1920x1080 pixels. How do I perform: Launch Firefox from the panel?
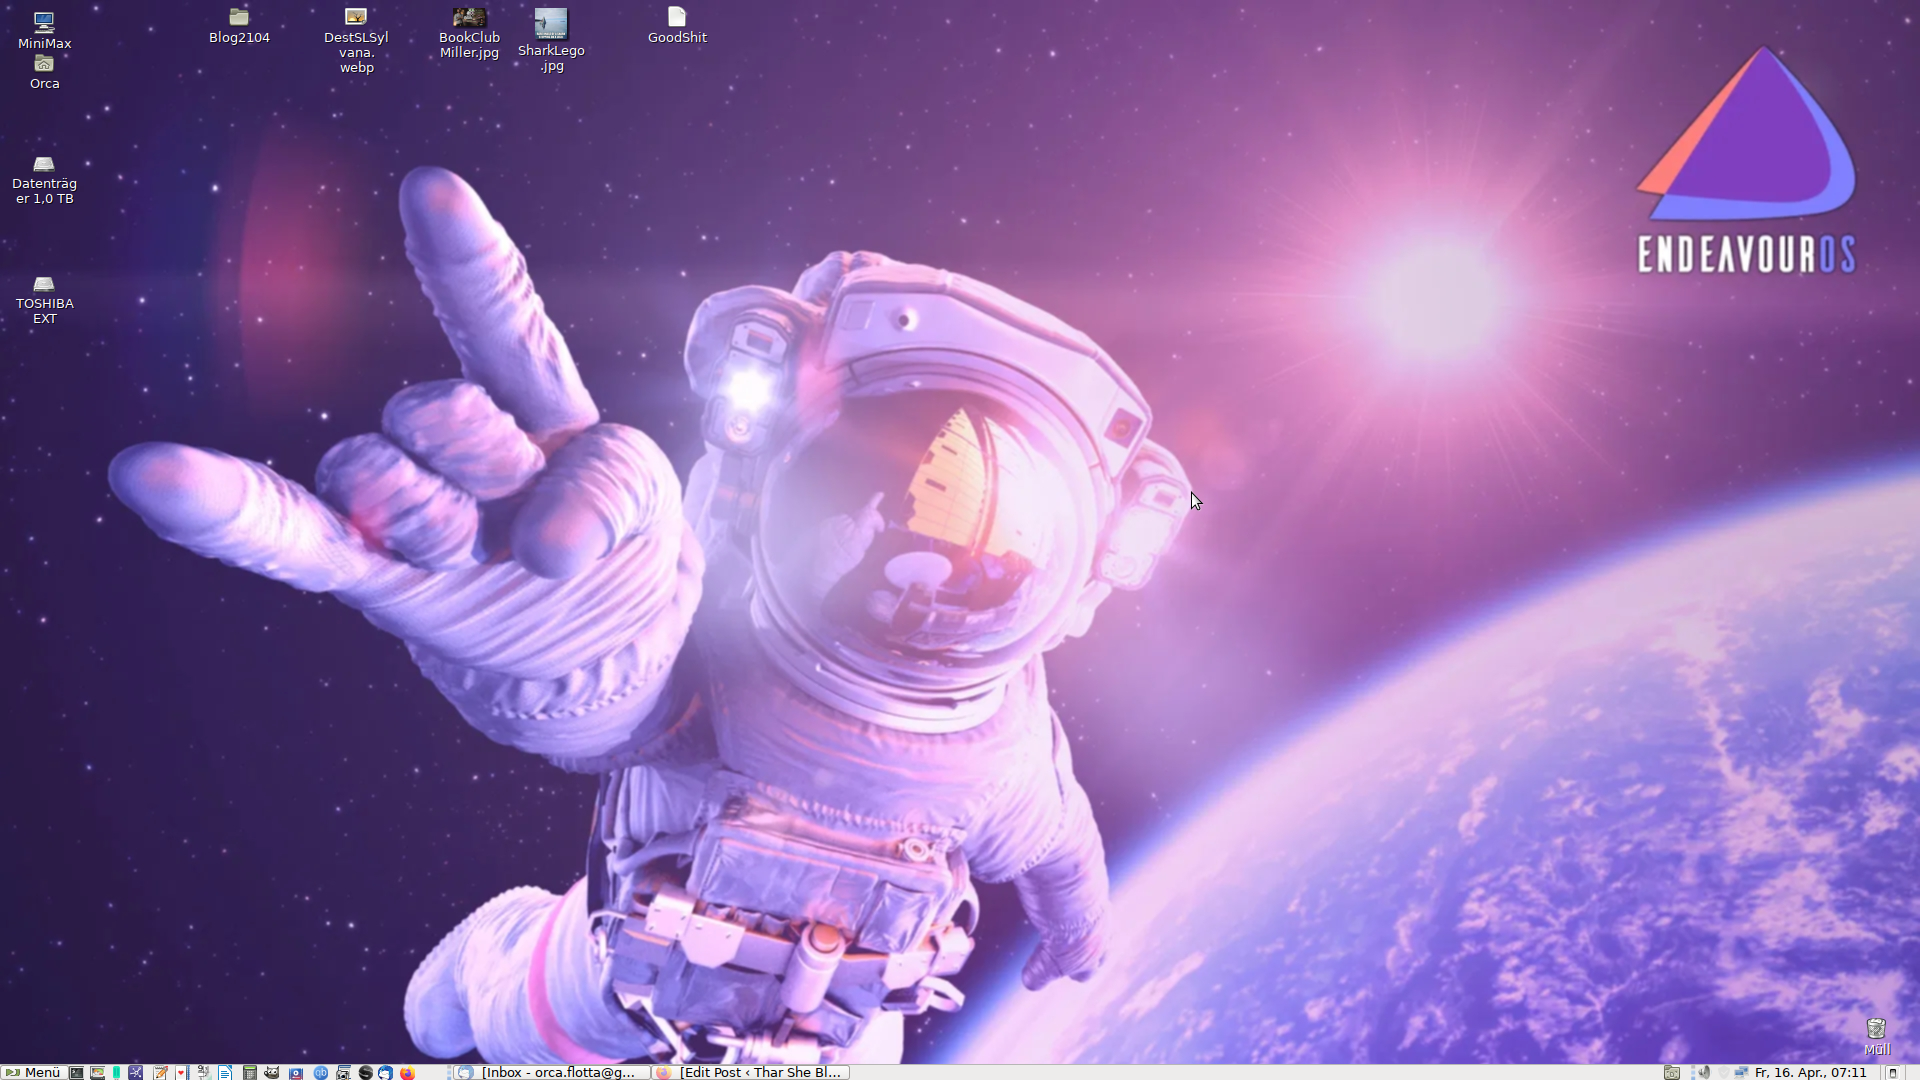tap(407, 1072)
